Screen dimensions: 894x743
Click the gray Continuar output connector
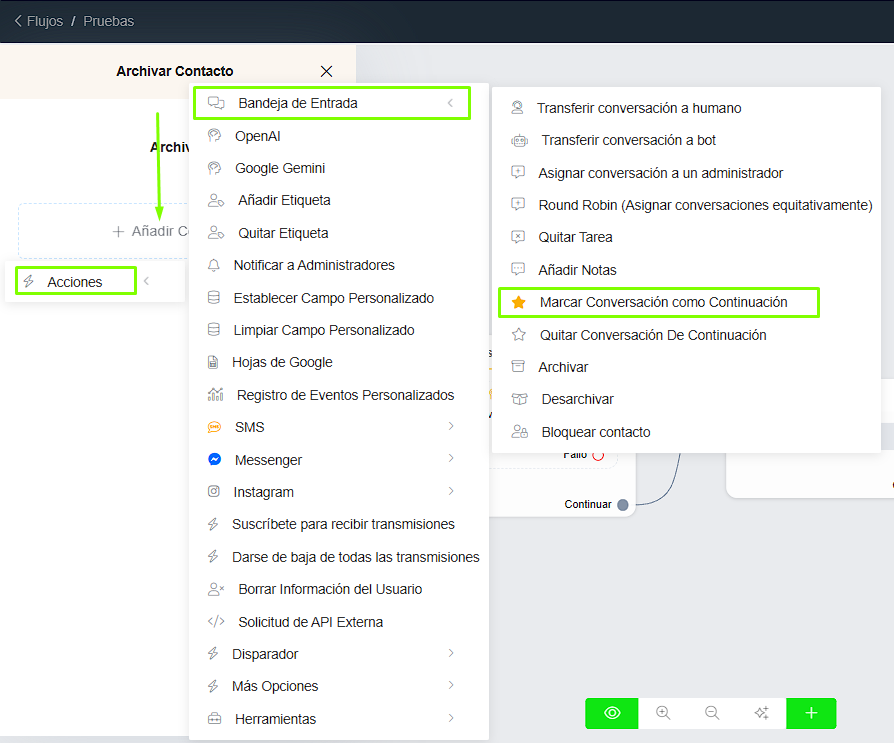coord(623,505)
